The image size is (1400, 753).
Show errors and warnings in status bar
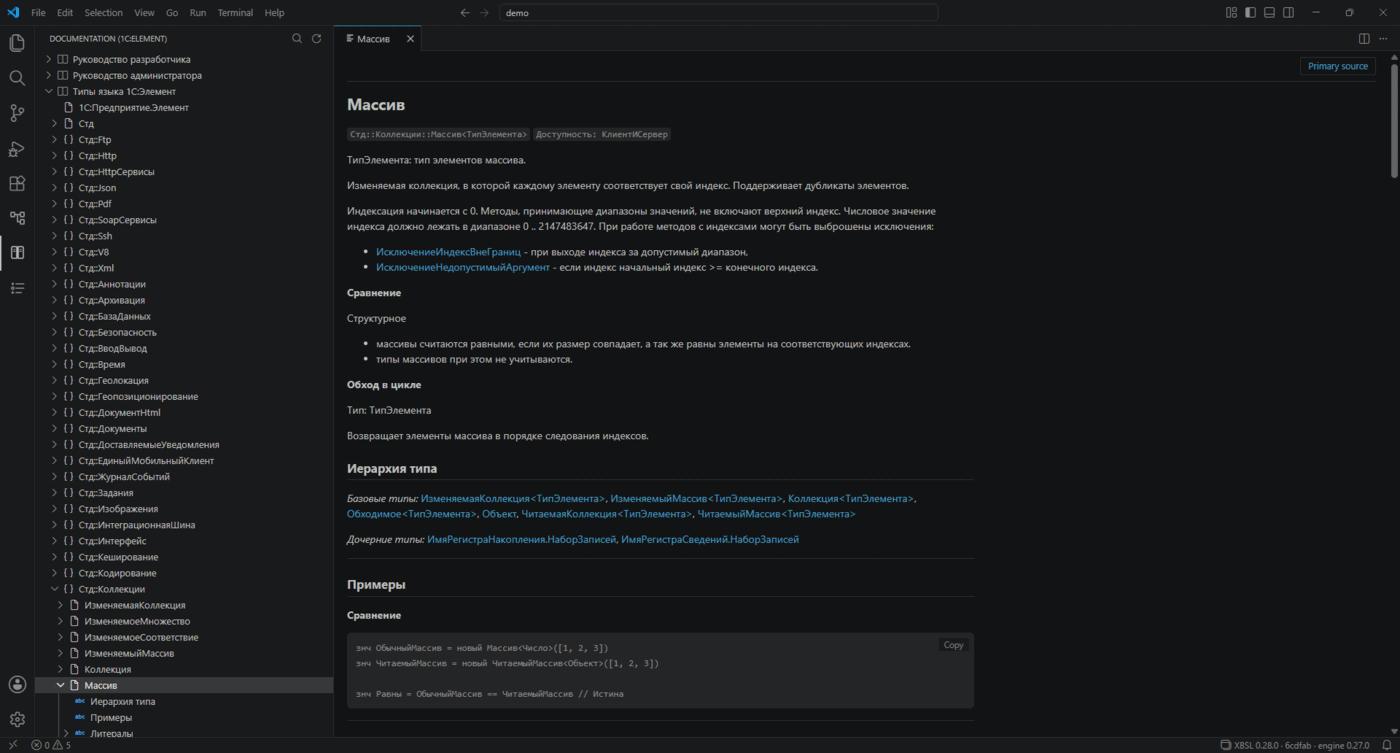click(51, 745)
